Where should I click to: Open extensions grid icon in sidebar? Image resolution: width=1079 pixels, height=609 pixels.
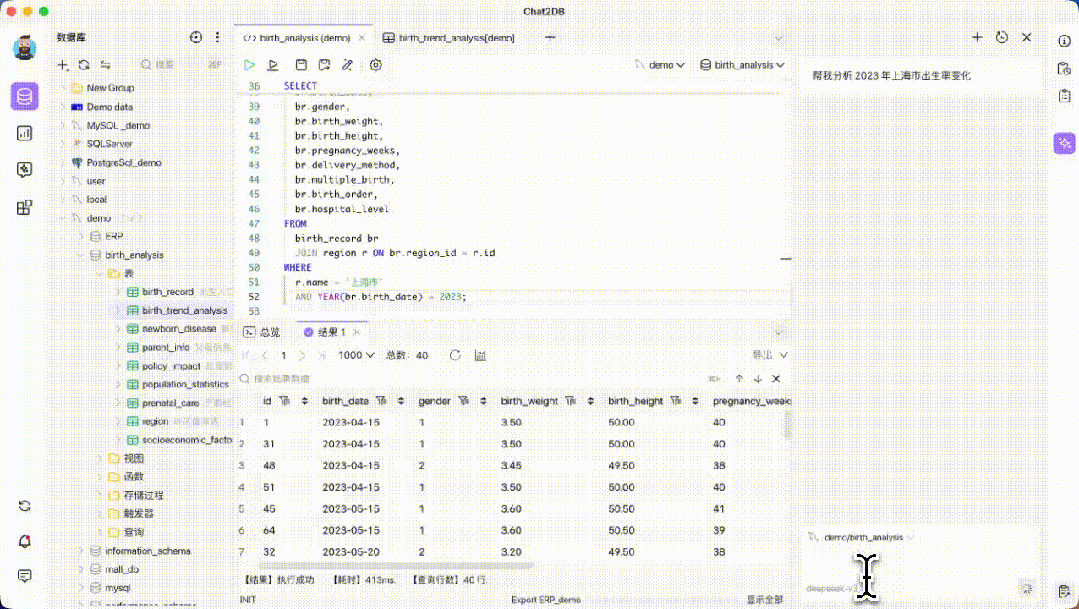point(25,207)
